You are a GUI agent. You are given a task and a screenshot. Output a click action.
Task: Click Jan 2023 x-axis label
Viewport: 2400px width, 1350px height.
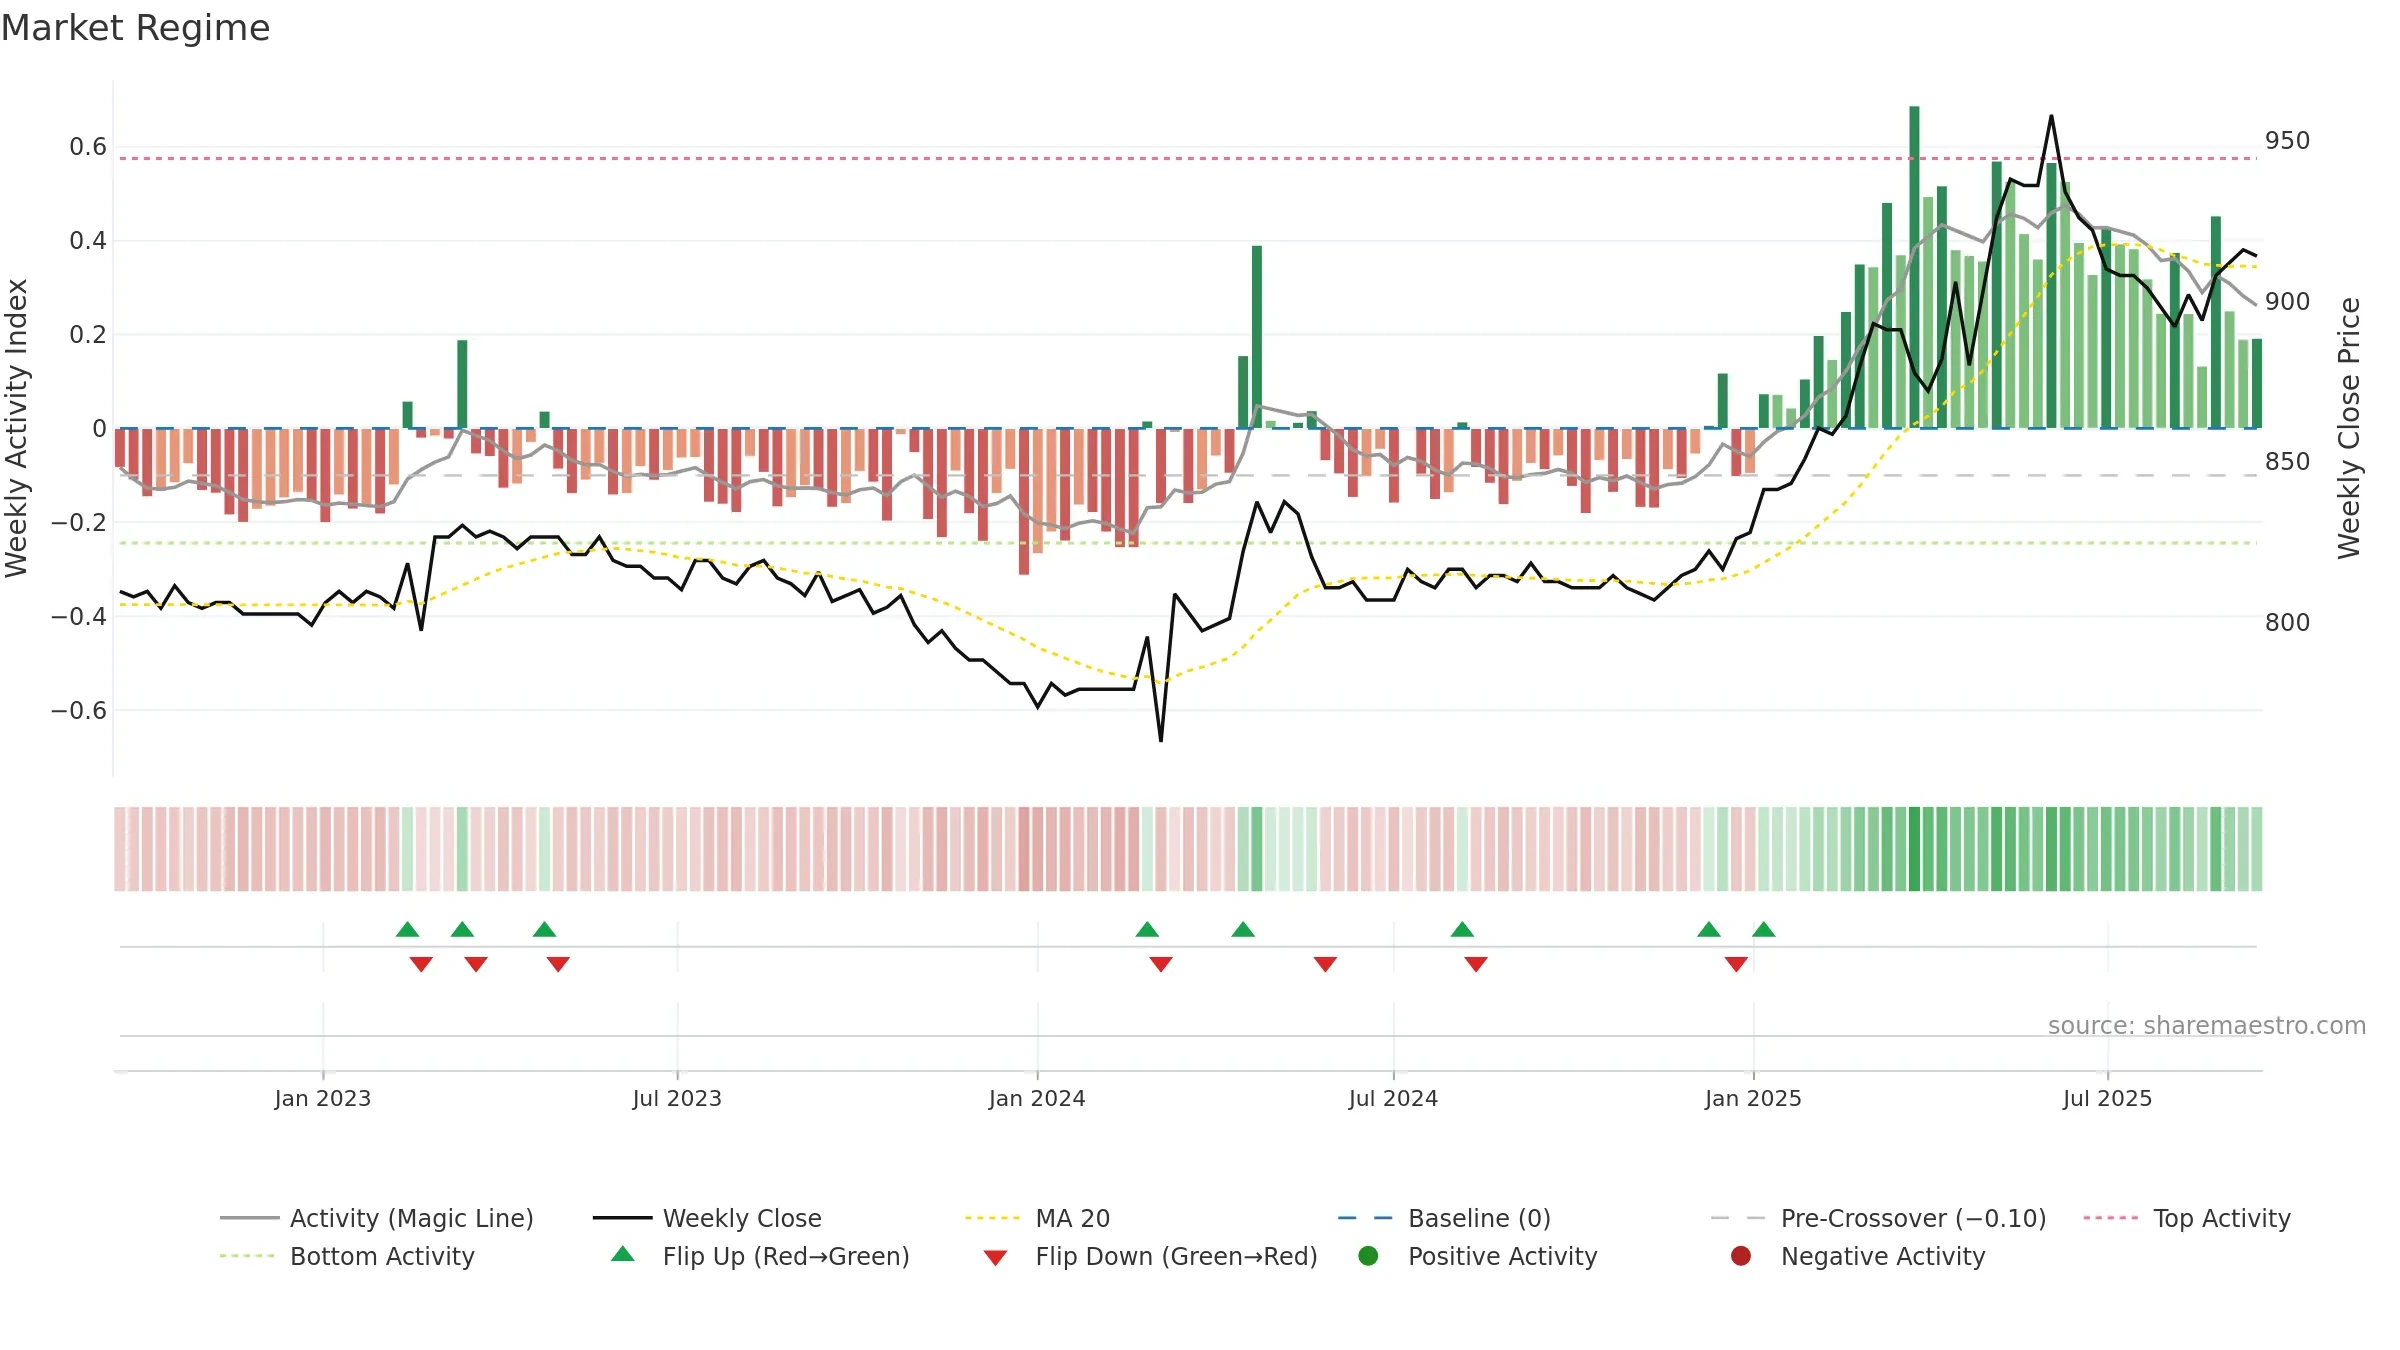point(322,1098)
